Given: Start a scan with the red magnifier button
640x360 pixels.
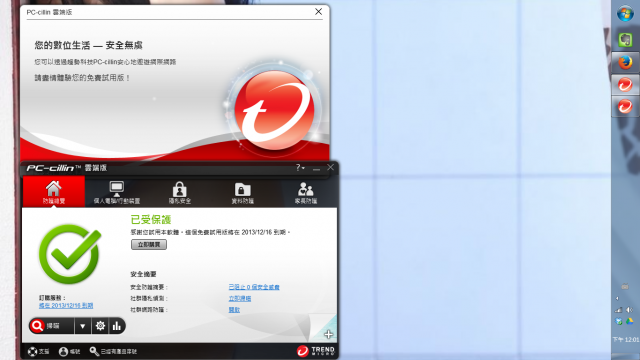Looking at the screenshot, I should (x=51, y=326).
